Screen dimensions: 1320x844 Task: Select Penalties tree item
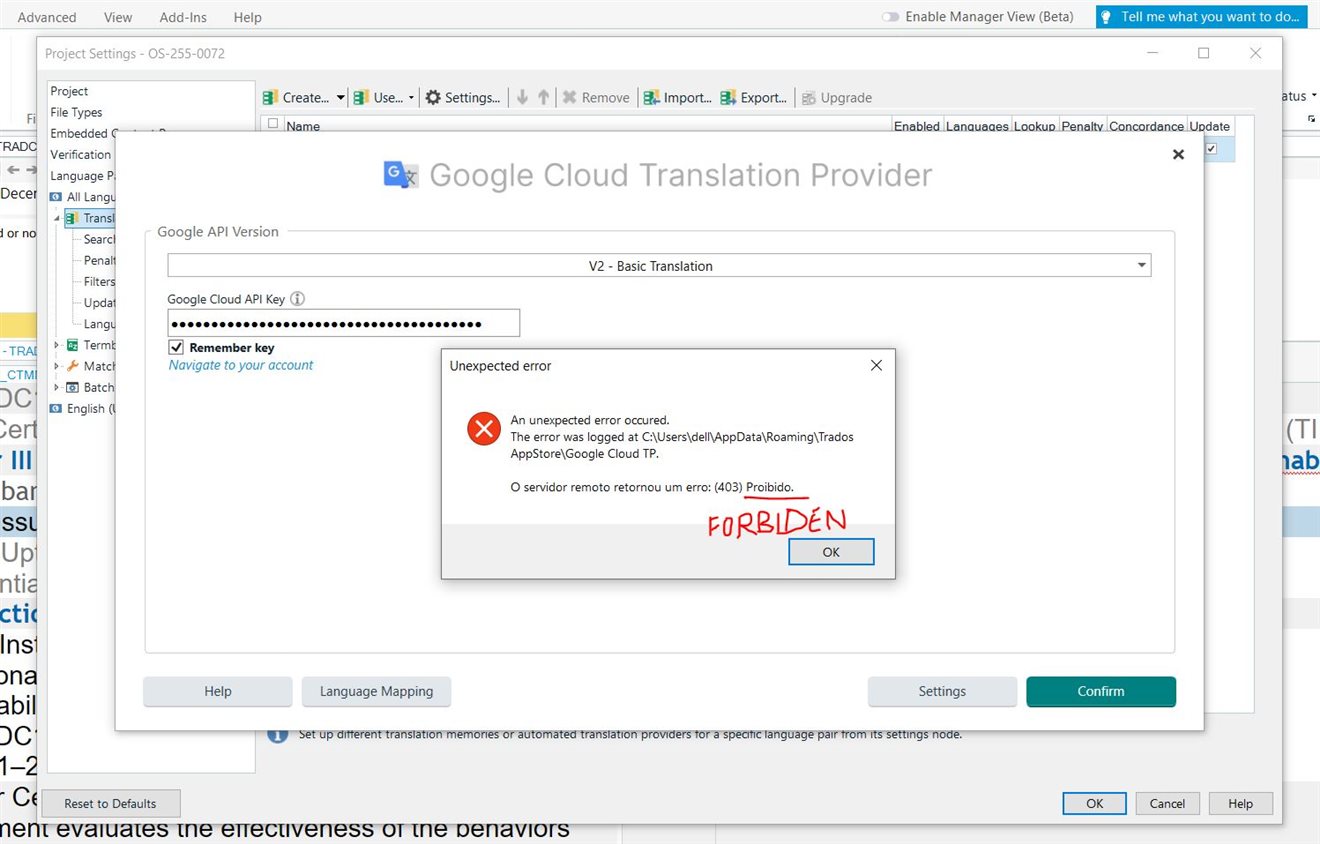[x=99, y=260]
